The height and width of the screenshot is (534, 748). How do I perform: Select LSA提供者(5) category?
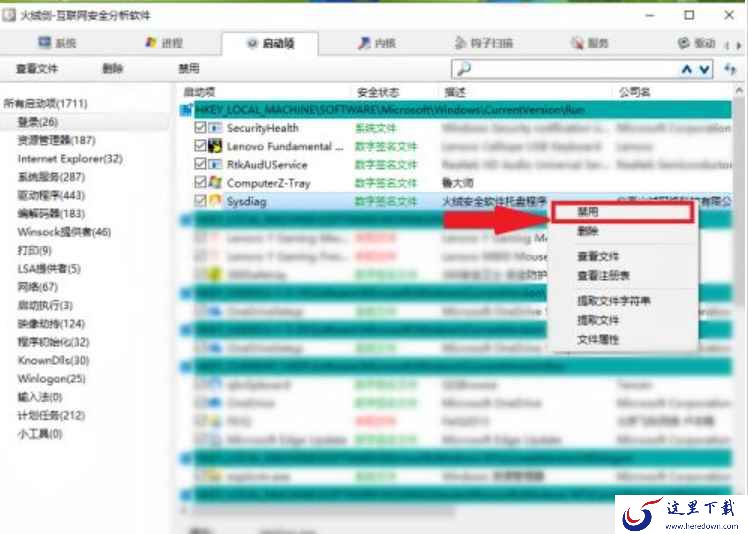49,269
